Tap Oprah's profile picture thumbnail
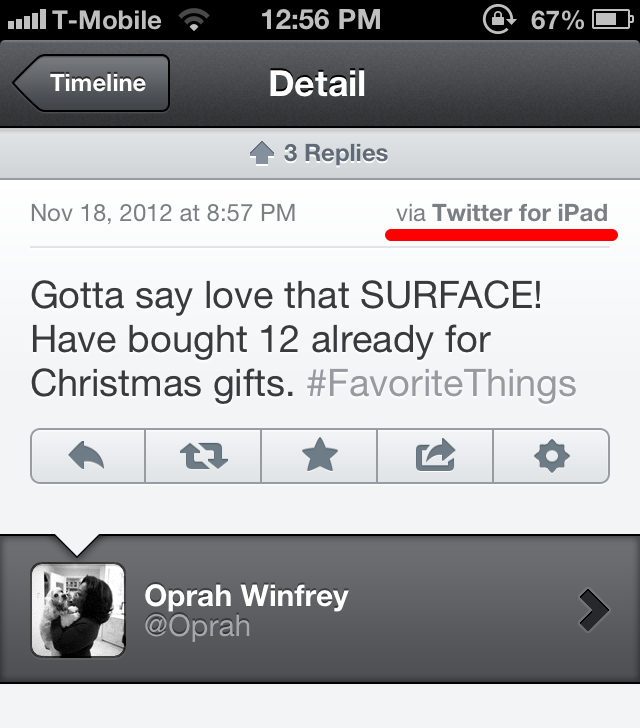 (78, 610)
